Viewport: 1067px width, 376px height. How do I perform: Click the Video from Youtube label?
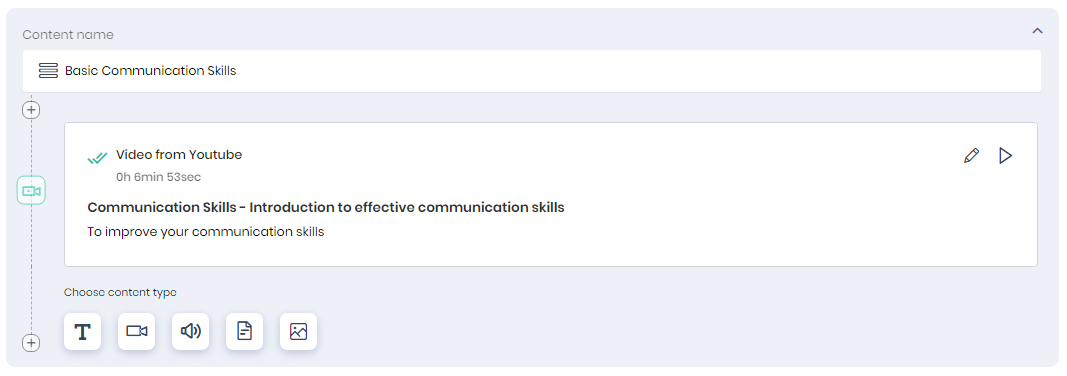(x=179, y=154)
